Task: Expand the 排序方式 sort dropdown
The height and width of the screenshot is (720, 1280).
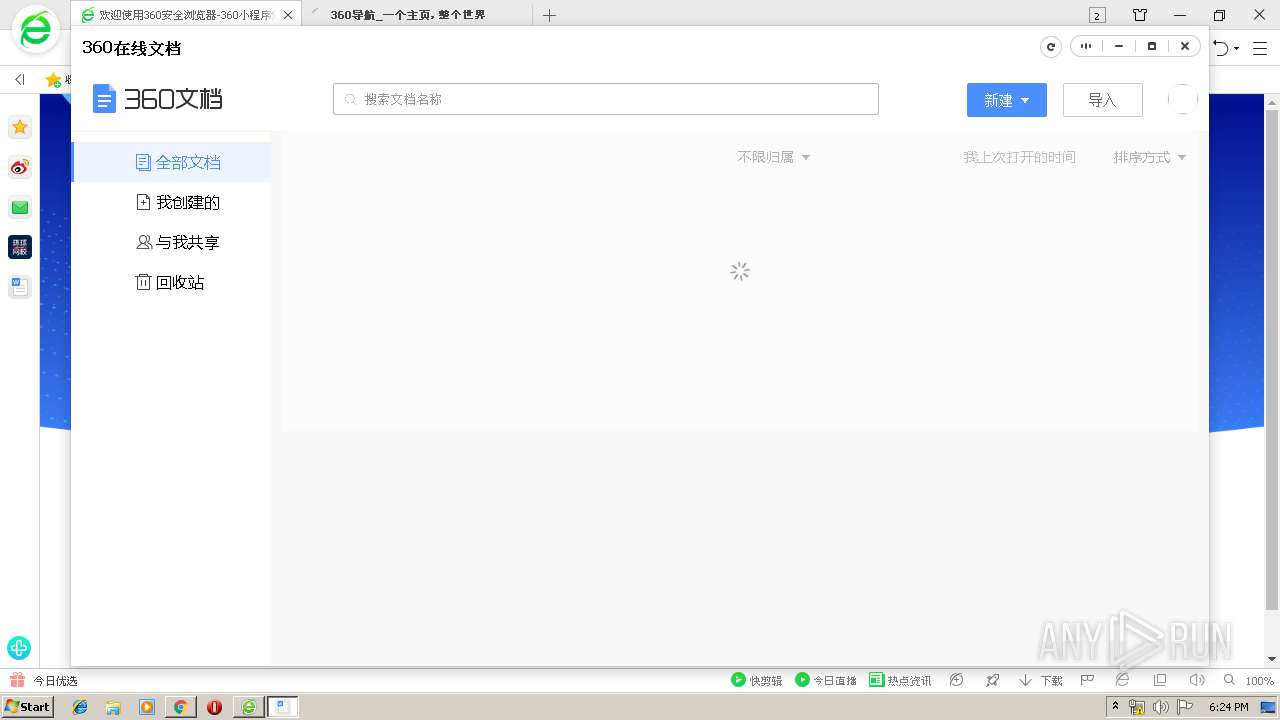Action: [x=1150, y=157]
